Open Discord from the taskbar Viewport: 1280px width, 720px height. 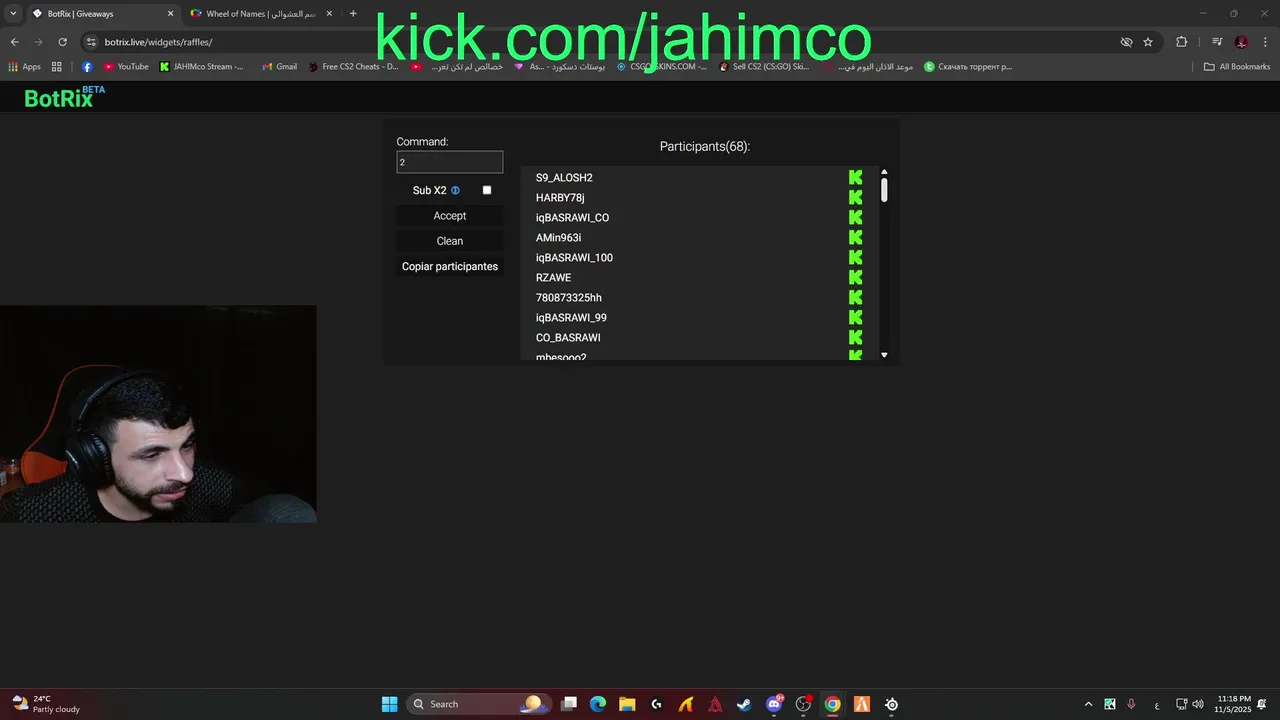pyautogui.click(x=774, y=704)
